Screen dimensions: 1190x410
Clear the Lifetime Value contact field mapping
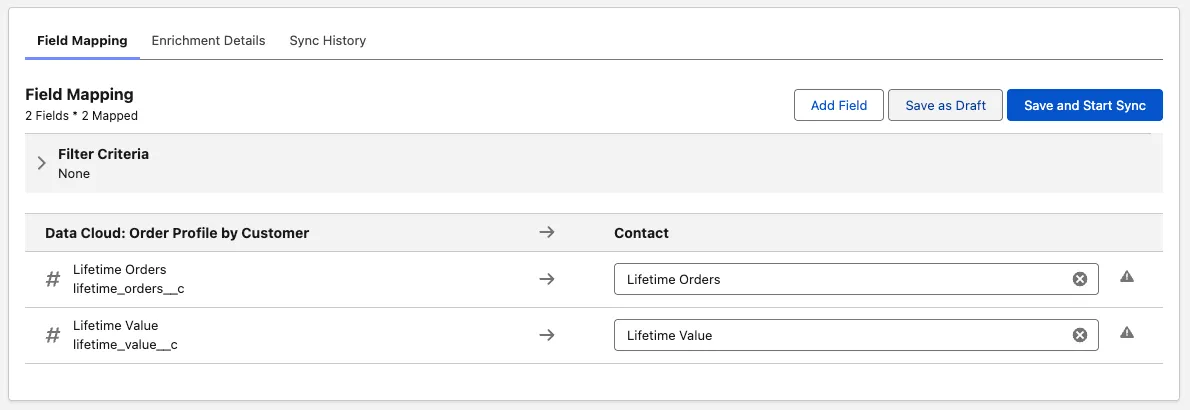1079,335
